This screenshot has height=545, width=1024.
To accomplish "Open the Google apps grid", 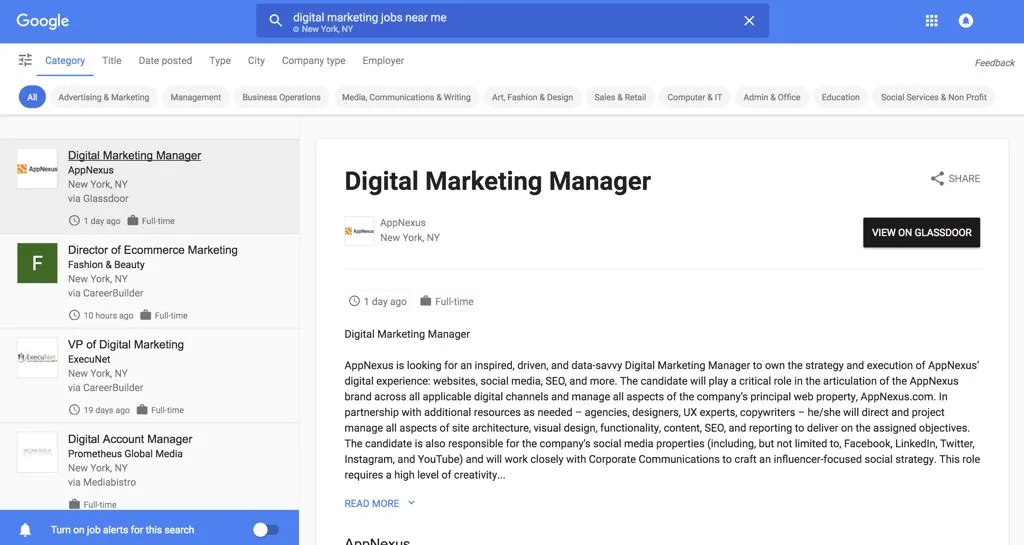I will pos(932,21).
